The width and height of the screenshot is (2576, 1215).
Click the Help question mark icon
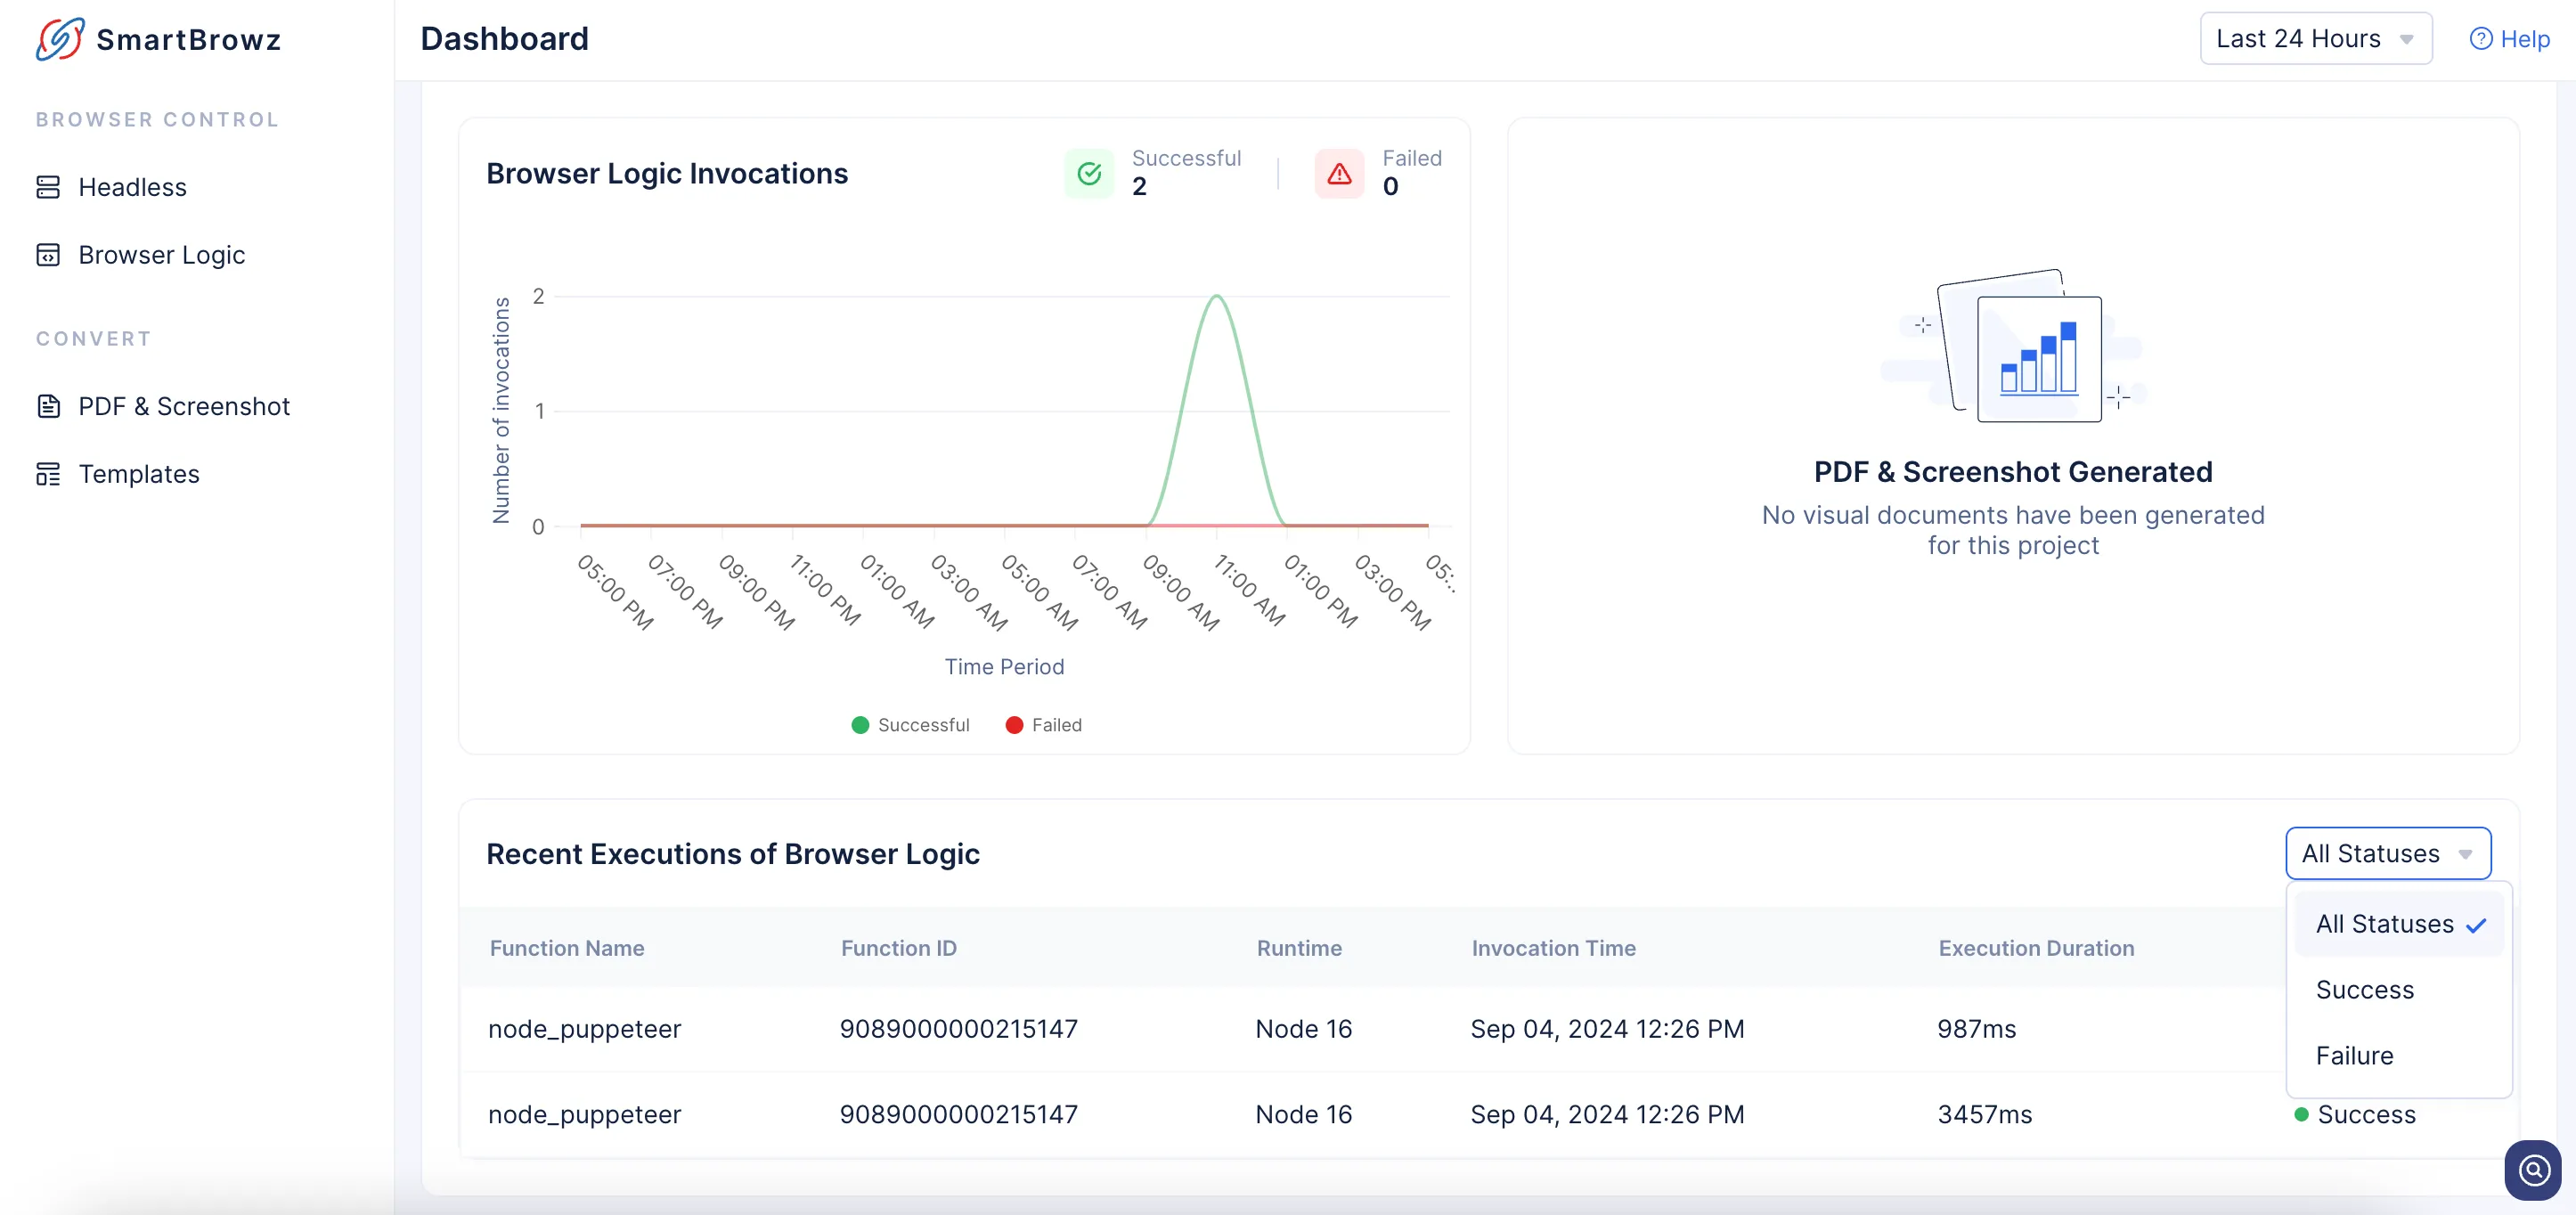click(2481, 39)
